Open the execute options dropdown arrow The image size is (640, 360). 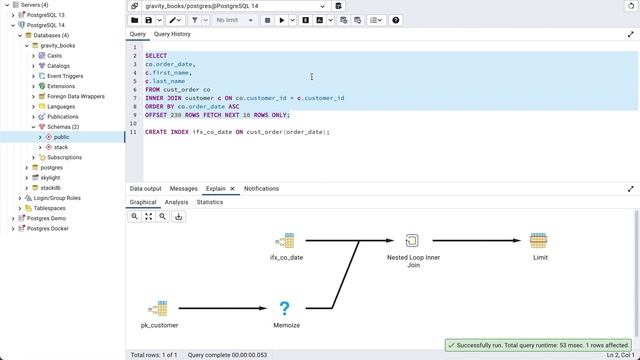tap(292, 20)
